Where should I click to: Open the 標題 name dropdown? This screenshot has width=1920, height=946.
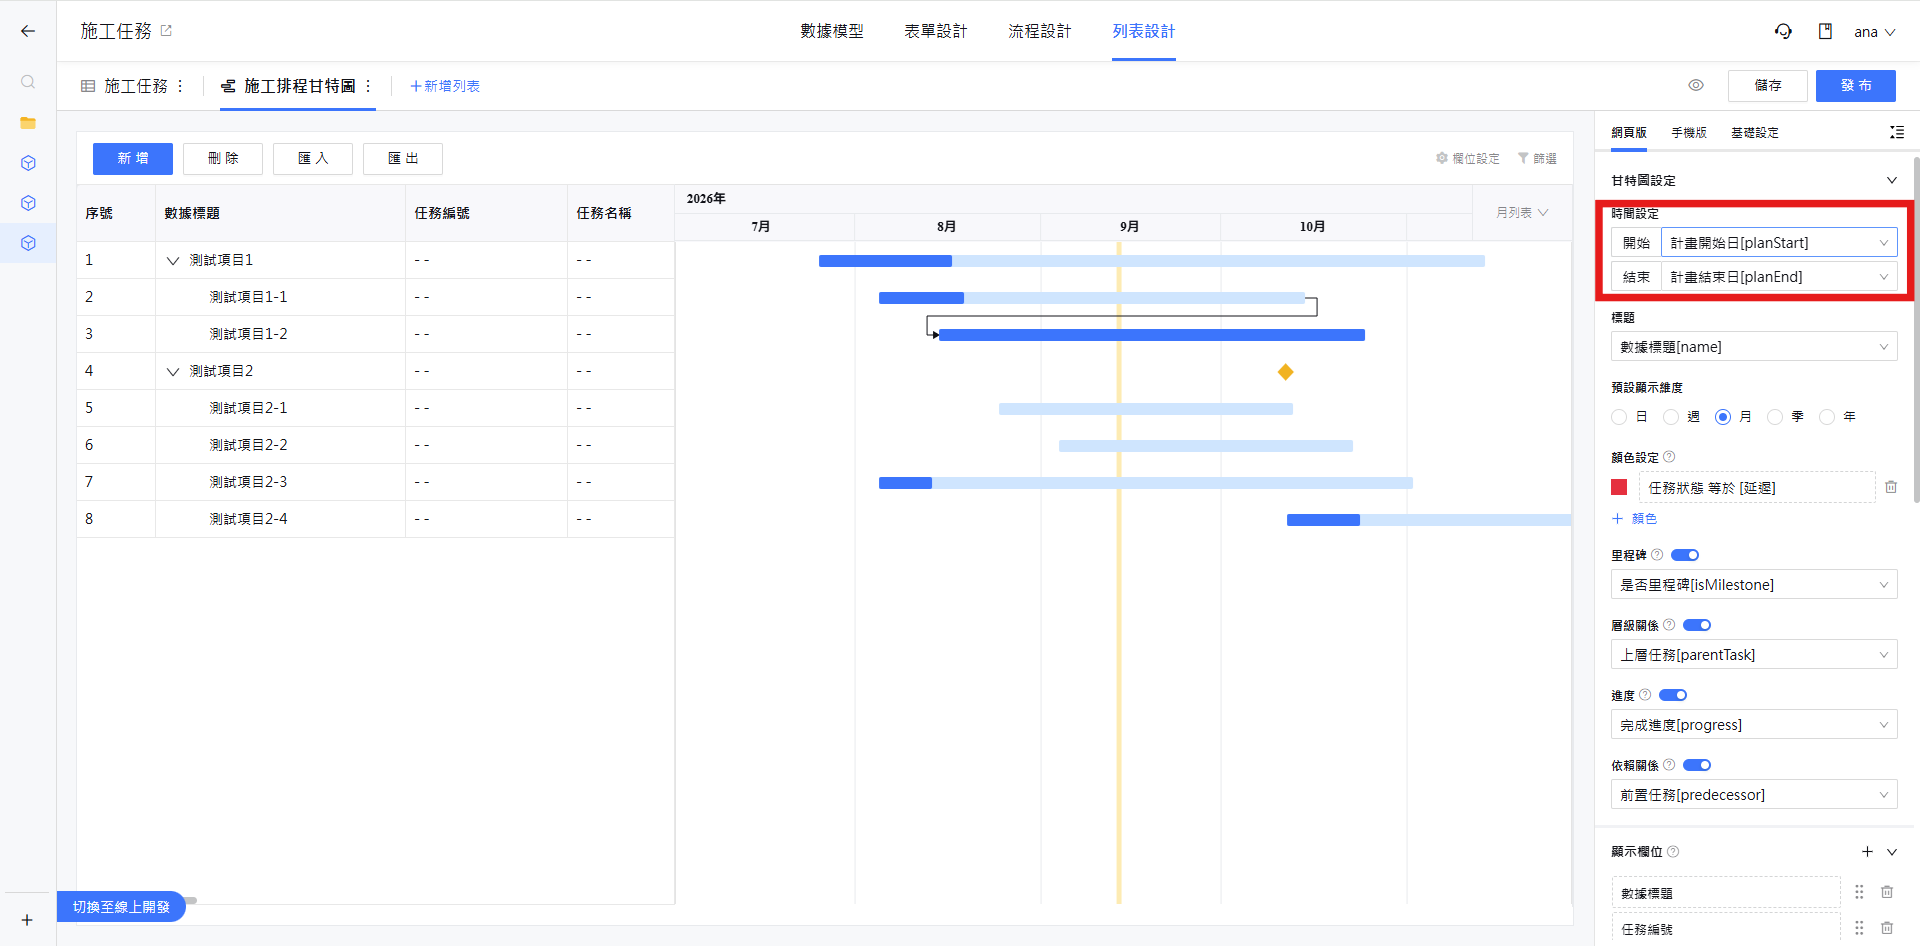pyautogui.click(x=1754, y=347)
